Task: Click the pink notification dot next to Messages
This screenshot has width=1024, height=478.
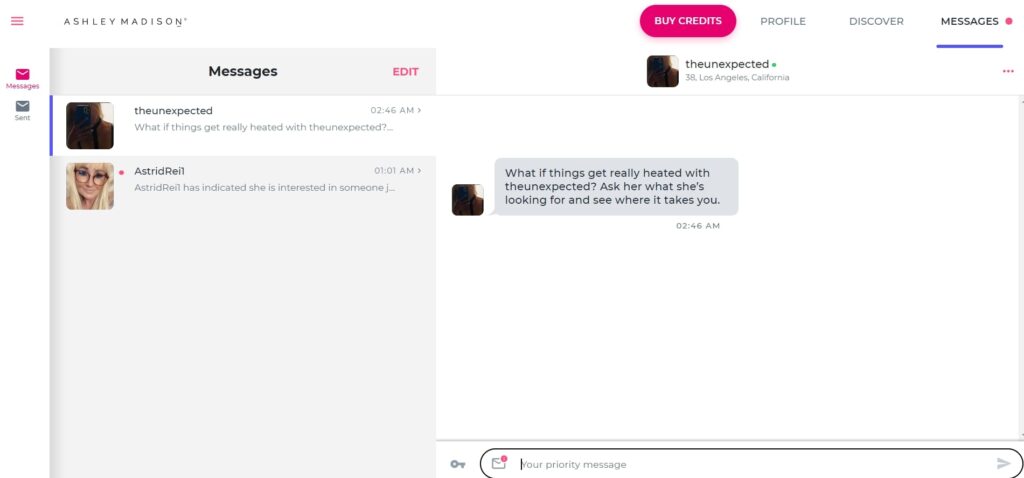Action: coord(1008,22)
